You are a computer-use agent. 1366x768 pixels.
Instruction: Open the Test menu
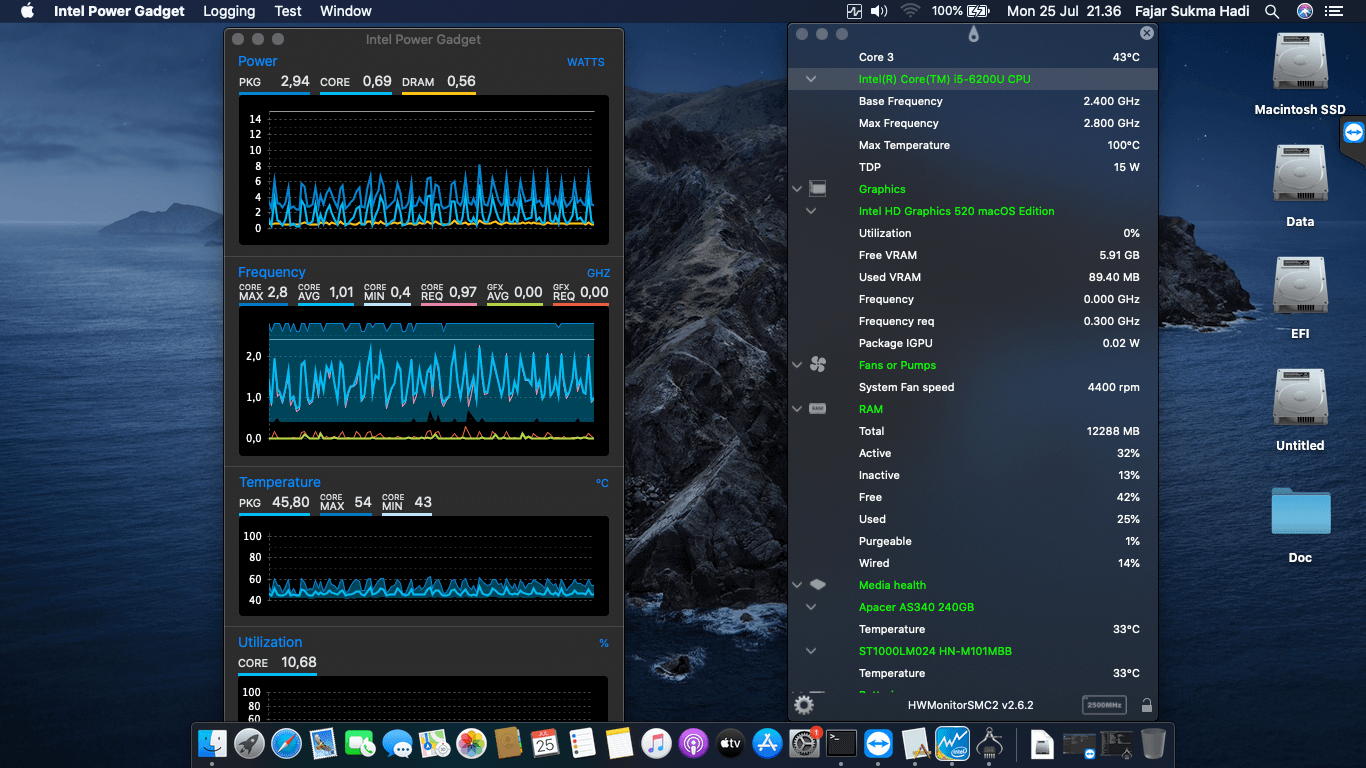(x=288, y=11)
